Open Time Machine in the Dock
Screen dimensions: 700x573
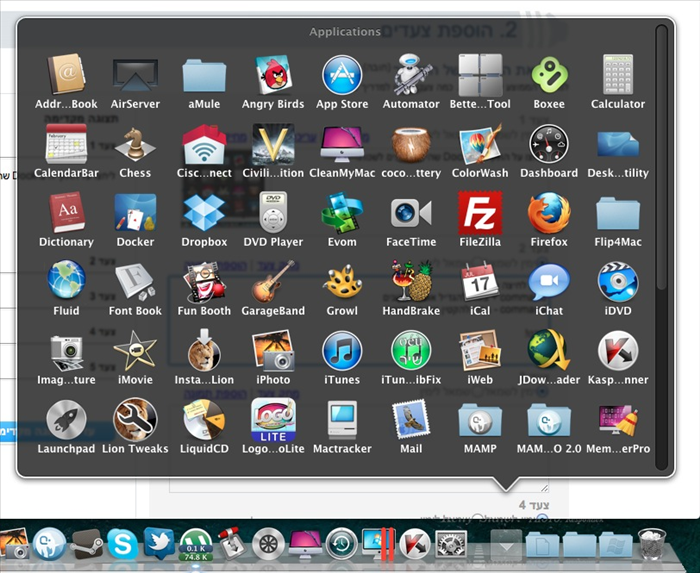[342, 544]
